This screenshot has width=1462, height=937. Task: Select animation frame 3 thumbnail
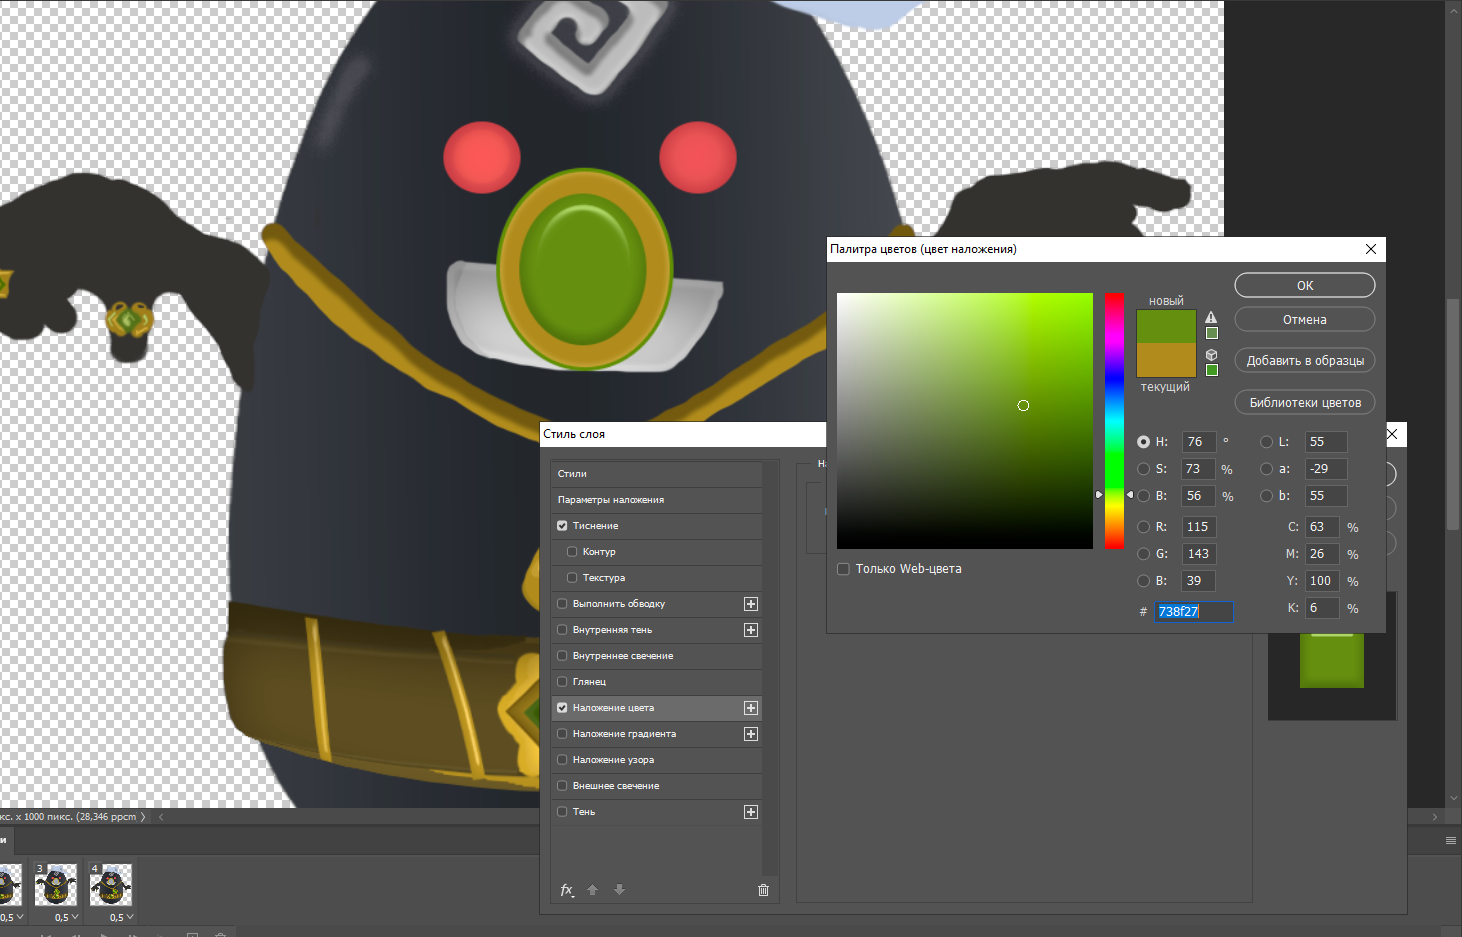click(56, 885)
